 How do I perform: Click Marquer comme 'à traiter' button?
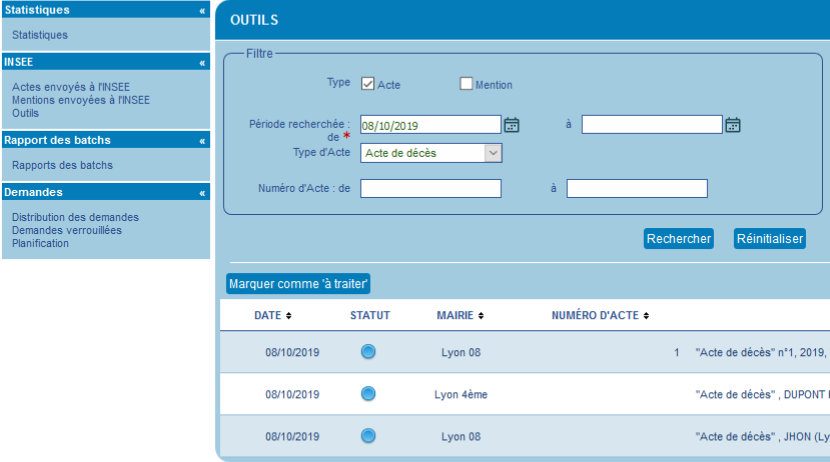click(x=299, y=284)
